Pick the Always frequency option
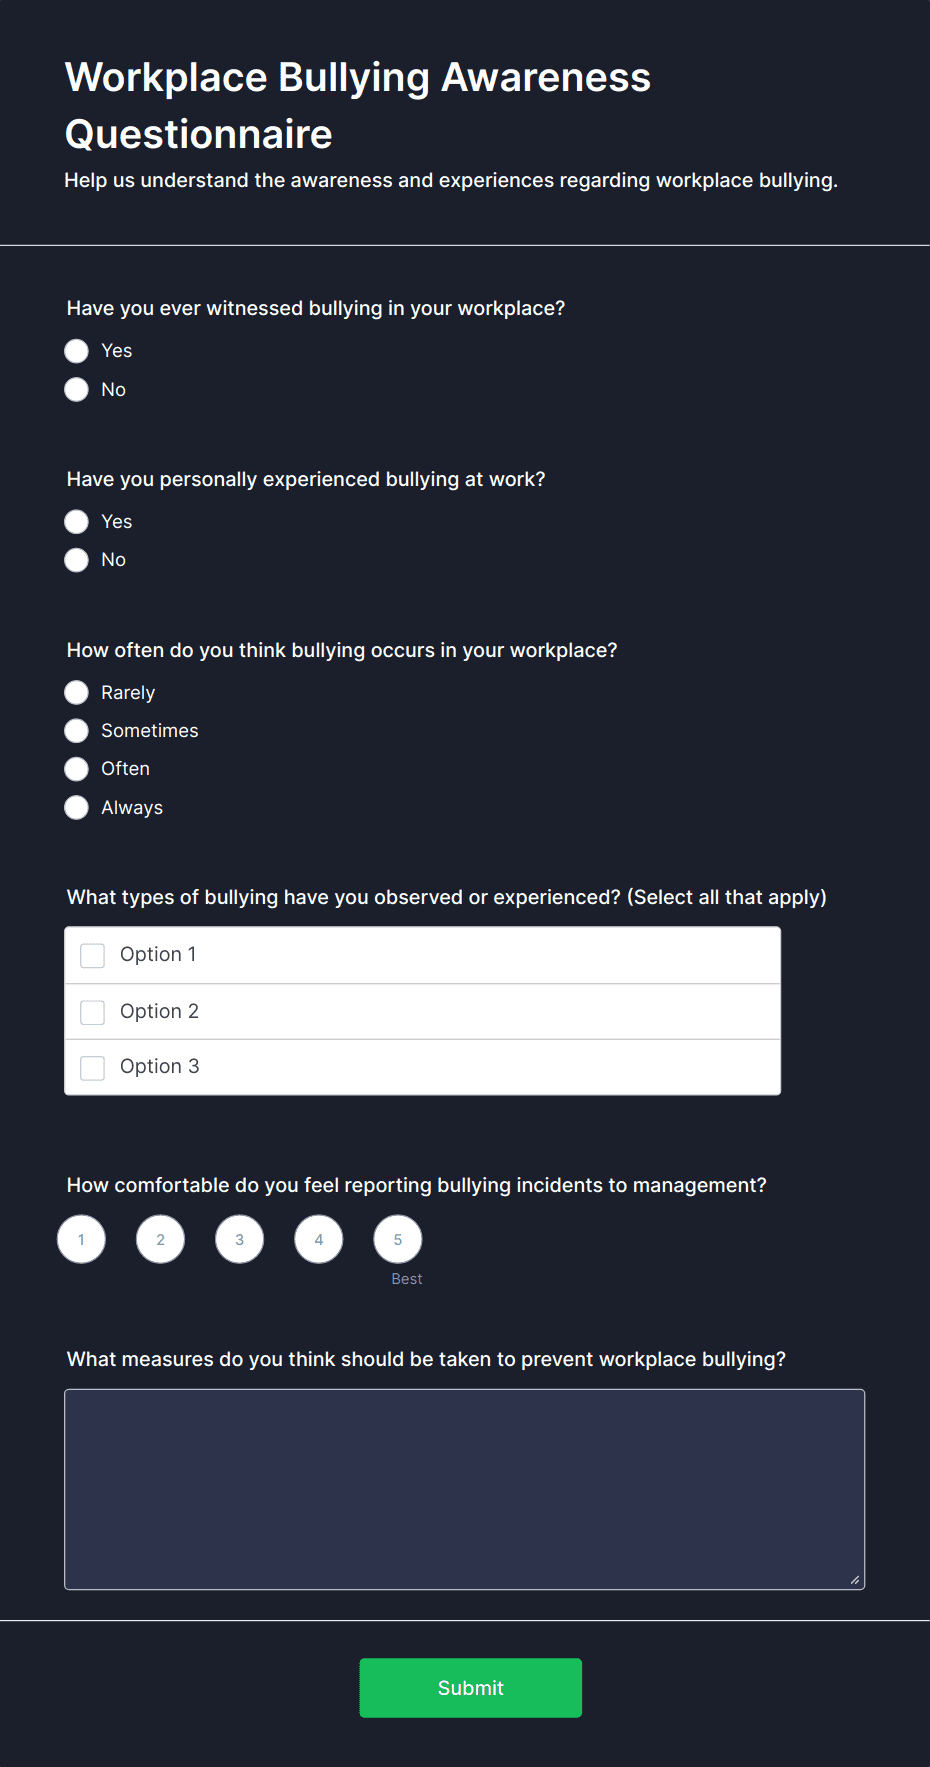This screenshot has width=930, height=1767. [77, 807]
